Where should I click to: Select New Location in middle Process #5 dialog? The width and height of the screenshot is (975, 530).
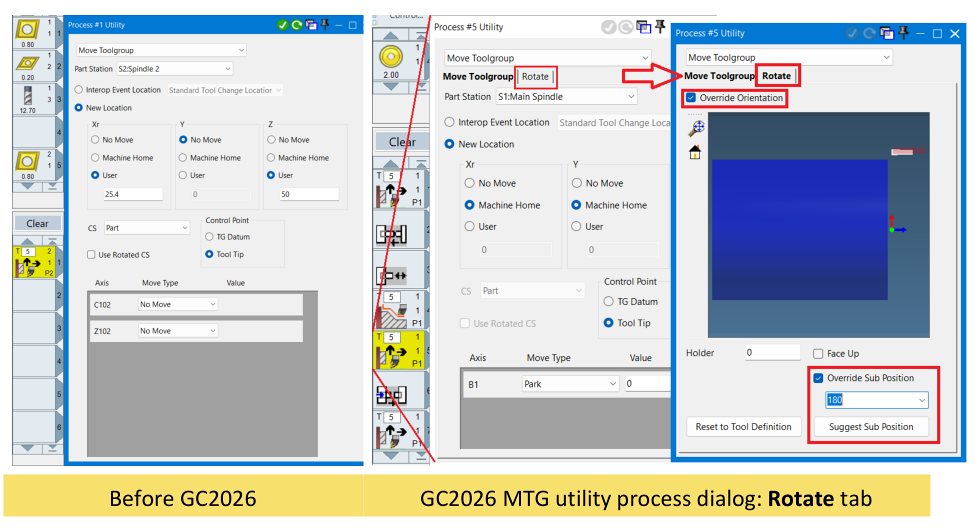pyautogui.click(x=450, y=144)
